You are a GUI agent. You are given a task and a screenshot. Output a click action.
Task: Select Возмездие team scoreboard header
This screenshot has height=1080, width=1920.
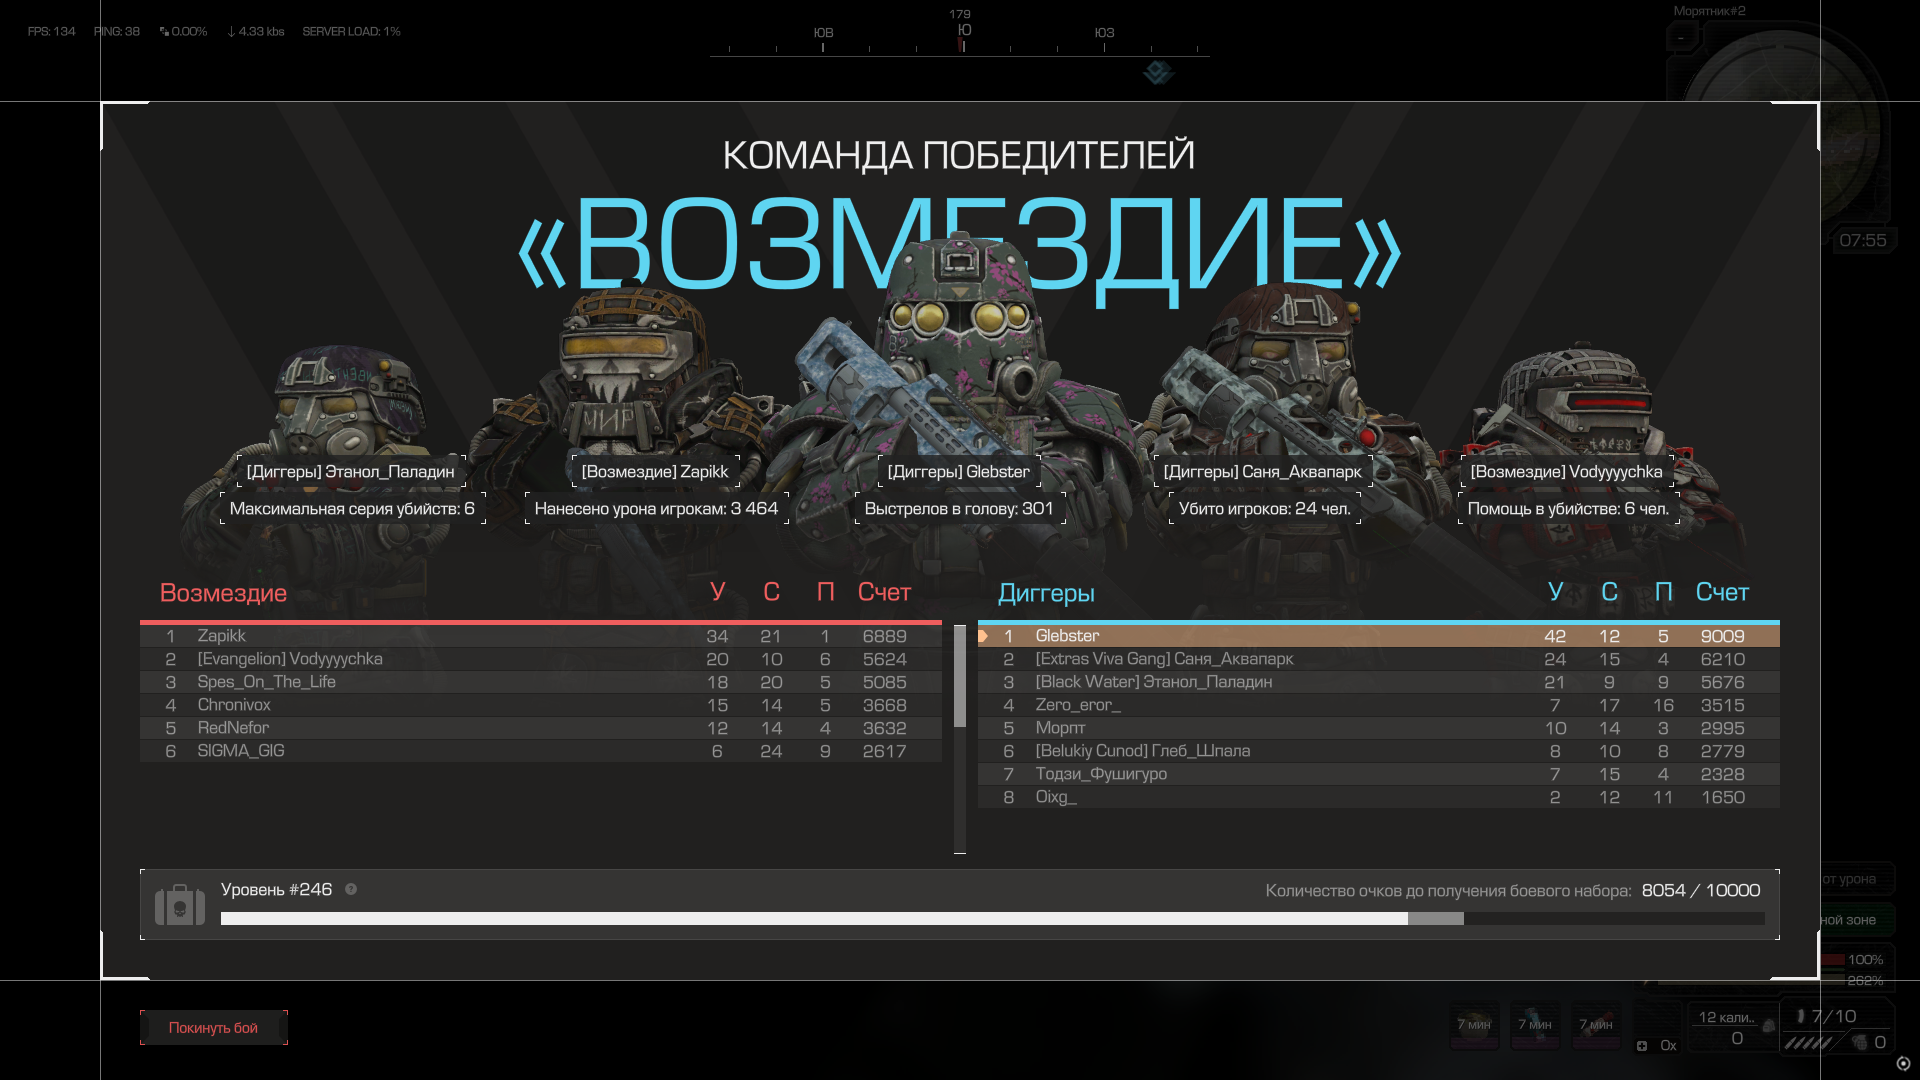(223, 593)
